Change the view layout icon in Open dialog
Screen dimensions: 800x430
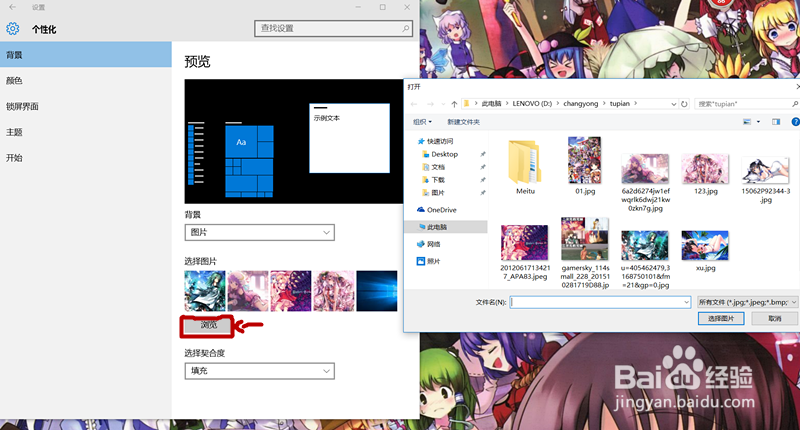(x=747, y=122)
